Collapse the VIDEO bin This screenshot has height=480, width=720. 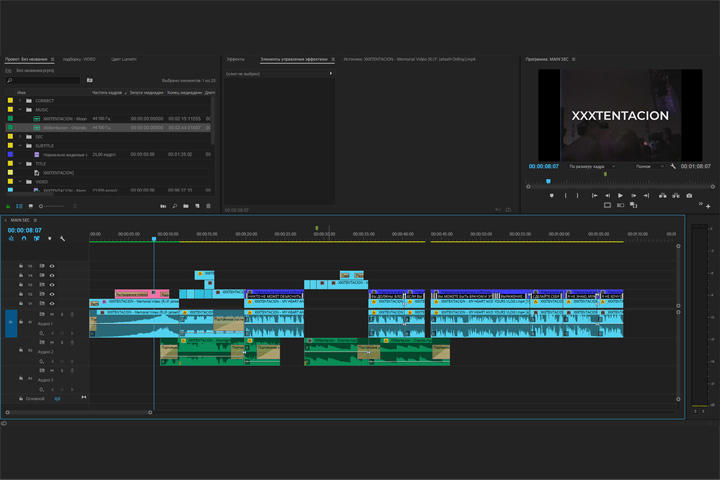click(20, 182)
